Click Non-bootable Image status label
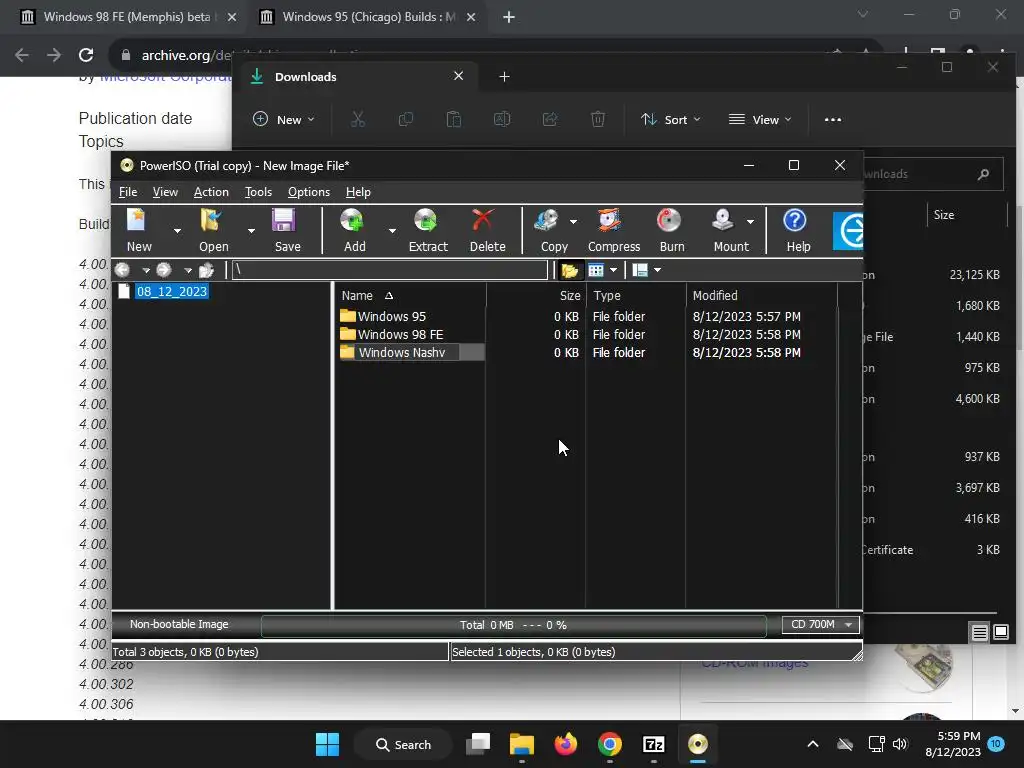Screen dimensions: 1024x768 [179, 624]
